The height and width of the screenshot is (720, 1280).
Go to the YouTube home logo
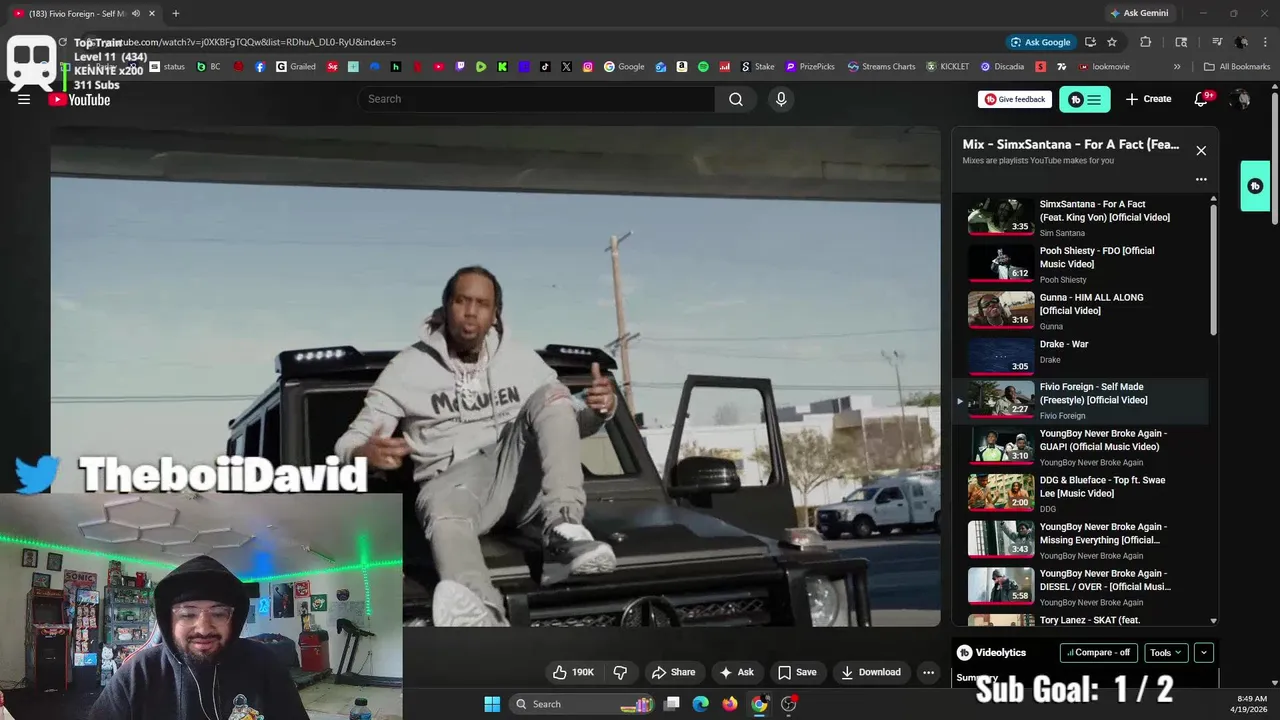pyautogui.click(x=80, y=99)
